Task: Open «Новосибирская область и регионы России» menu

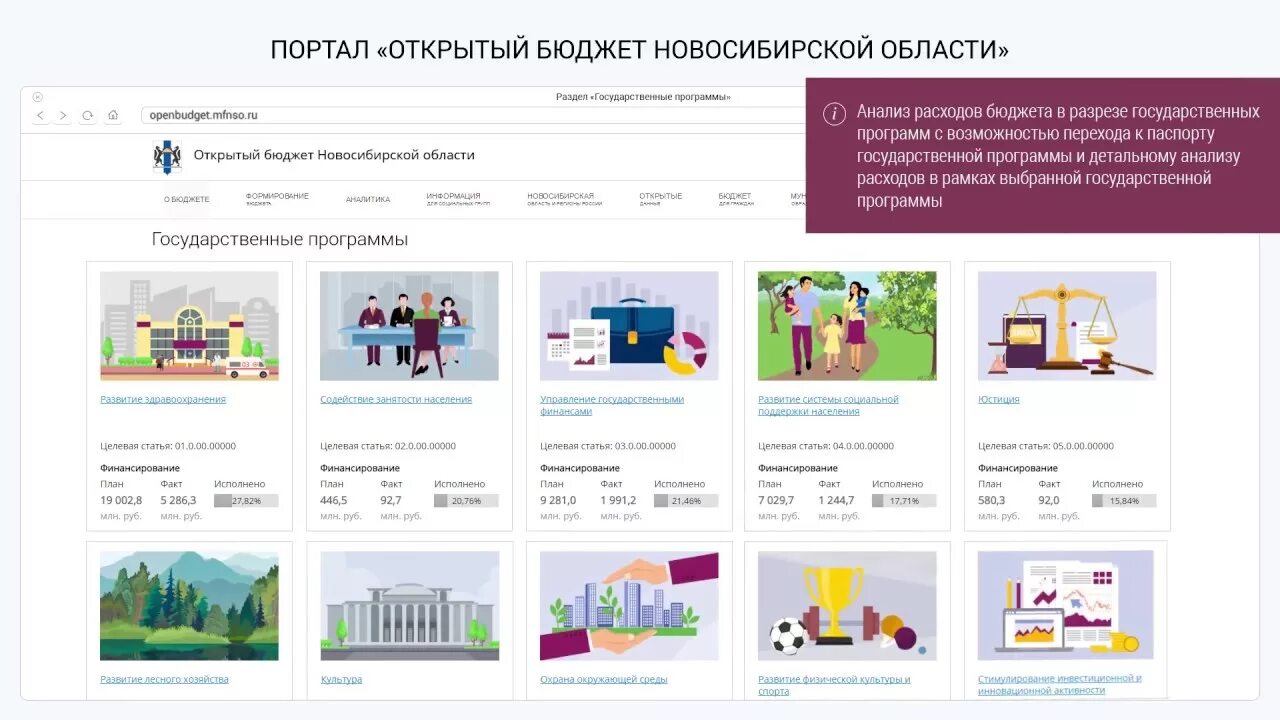Action: tap(565, 198)
